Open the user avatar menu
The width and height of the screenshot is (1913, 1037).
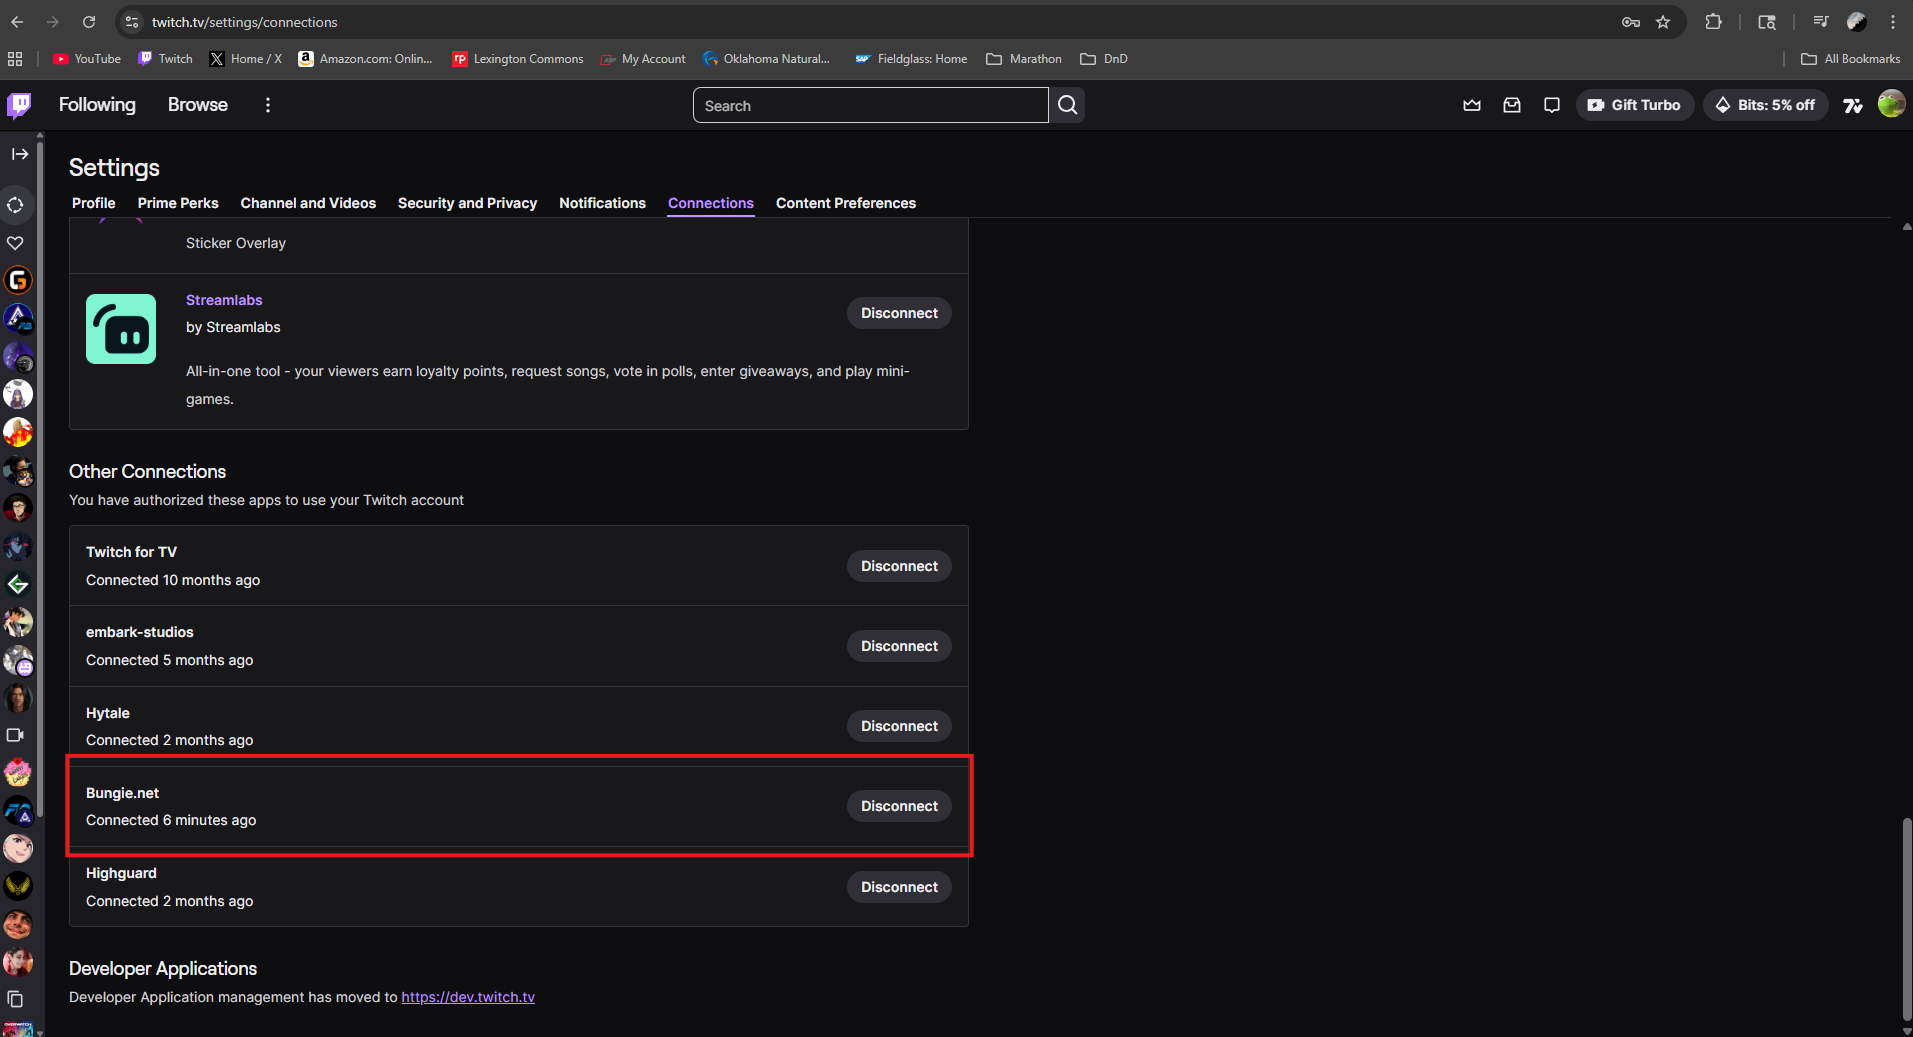click(1890, 104)
